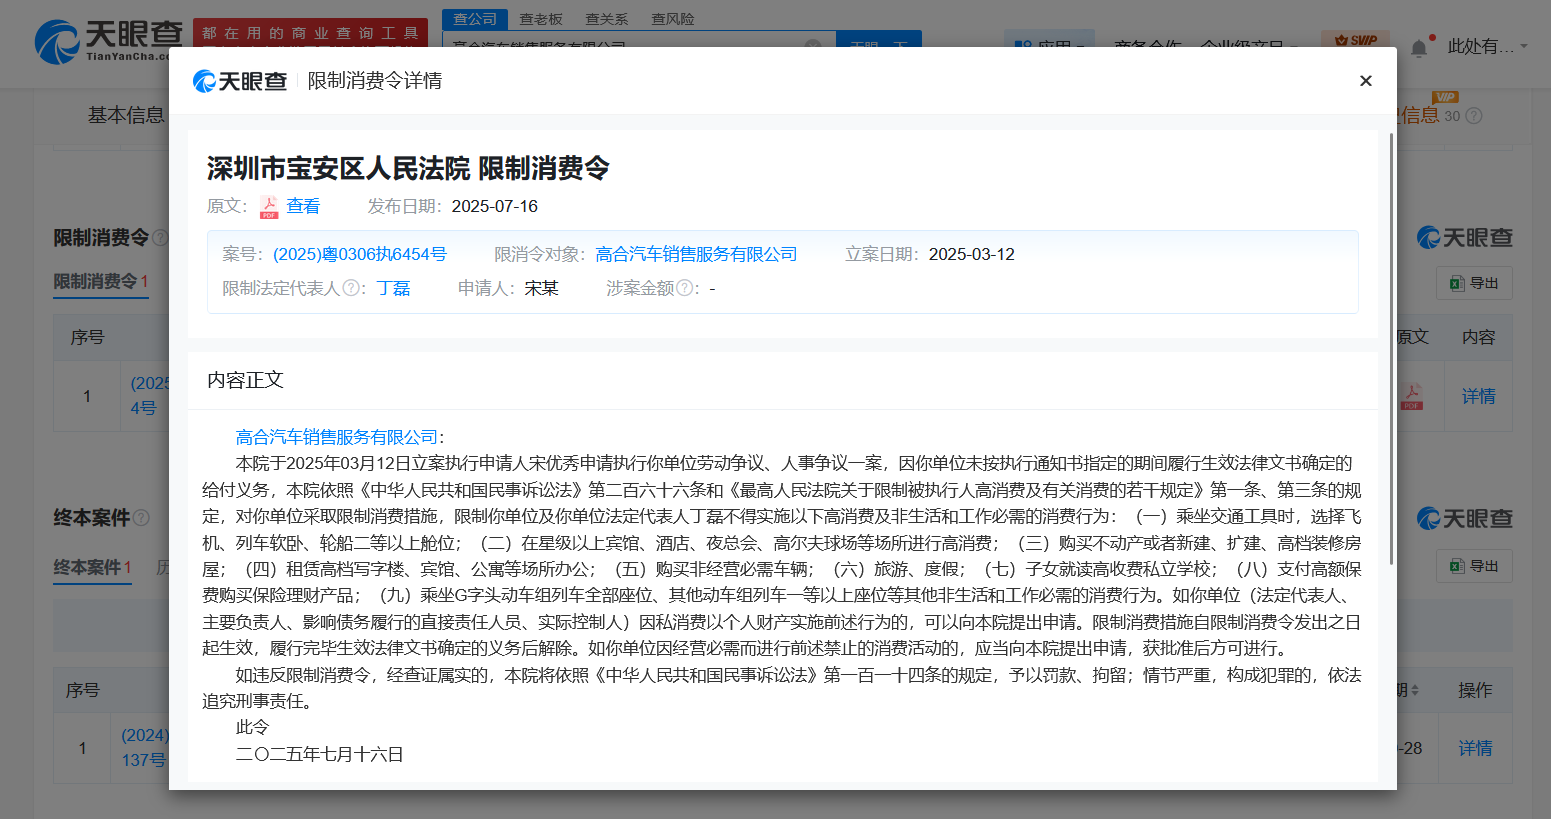Click help icon next to 信息 30

pos(1473,116)
